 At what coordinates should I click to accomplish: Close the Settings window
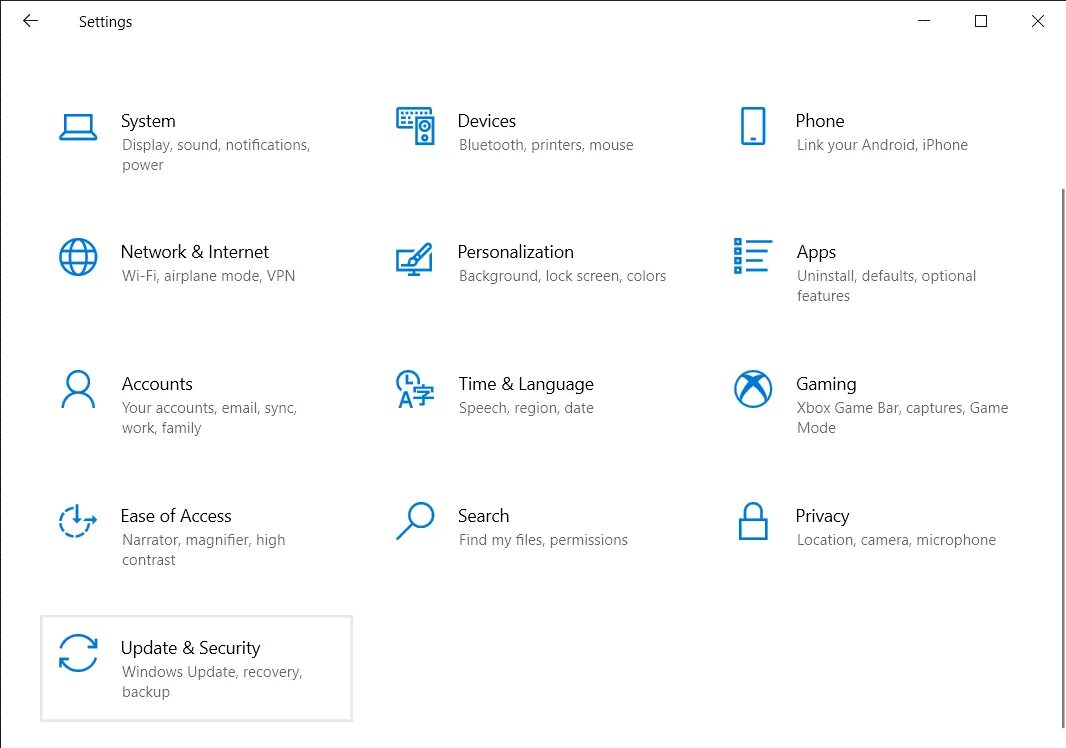click(1037, 21)
